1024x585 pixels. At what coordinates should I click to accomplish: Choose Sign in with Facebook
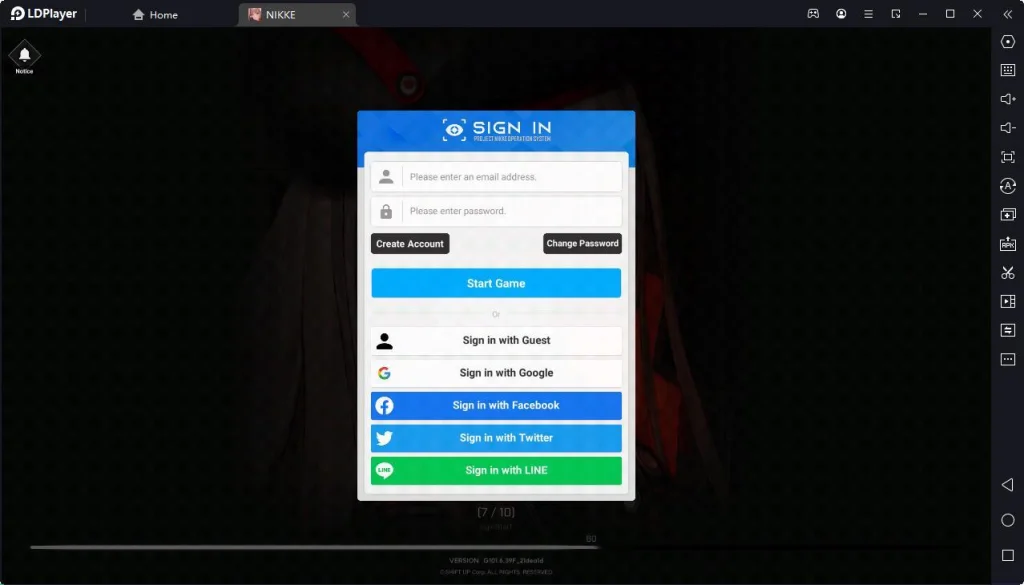click(496, 405)
